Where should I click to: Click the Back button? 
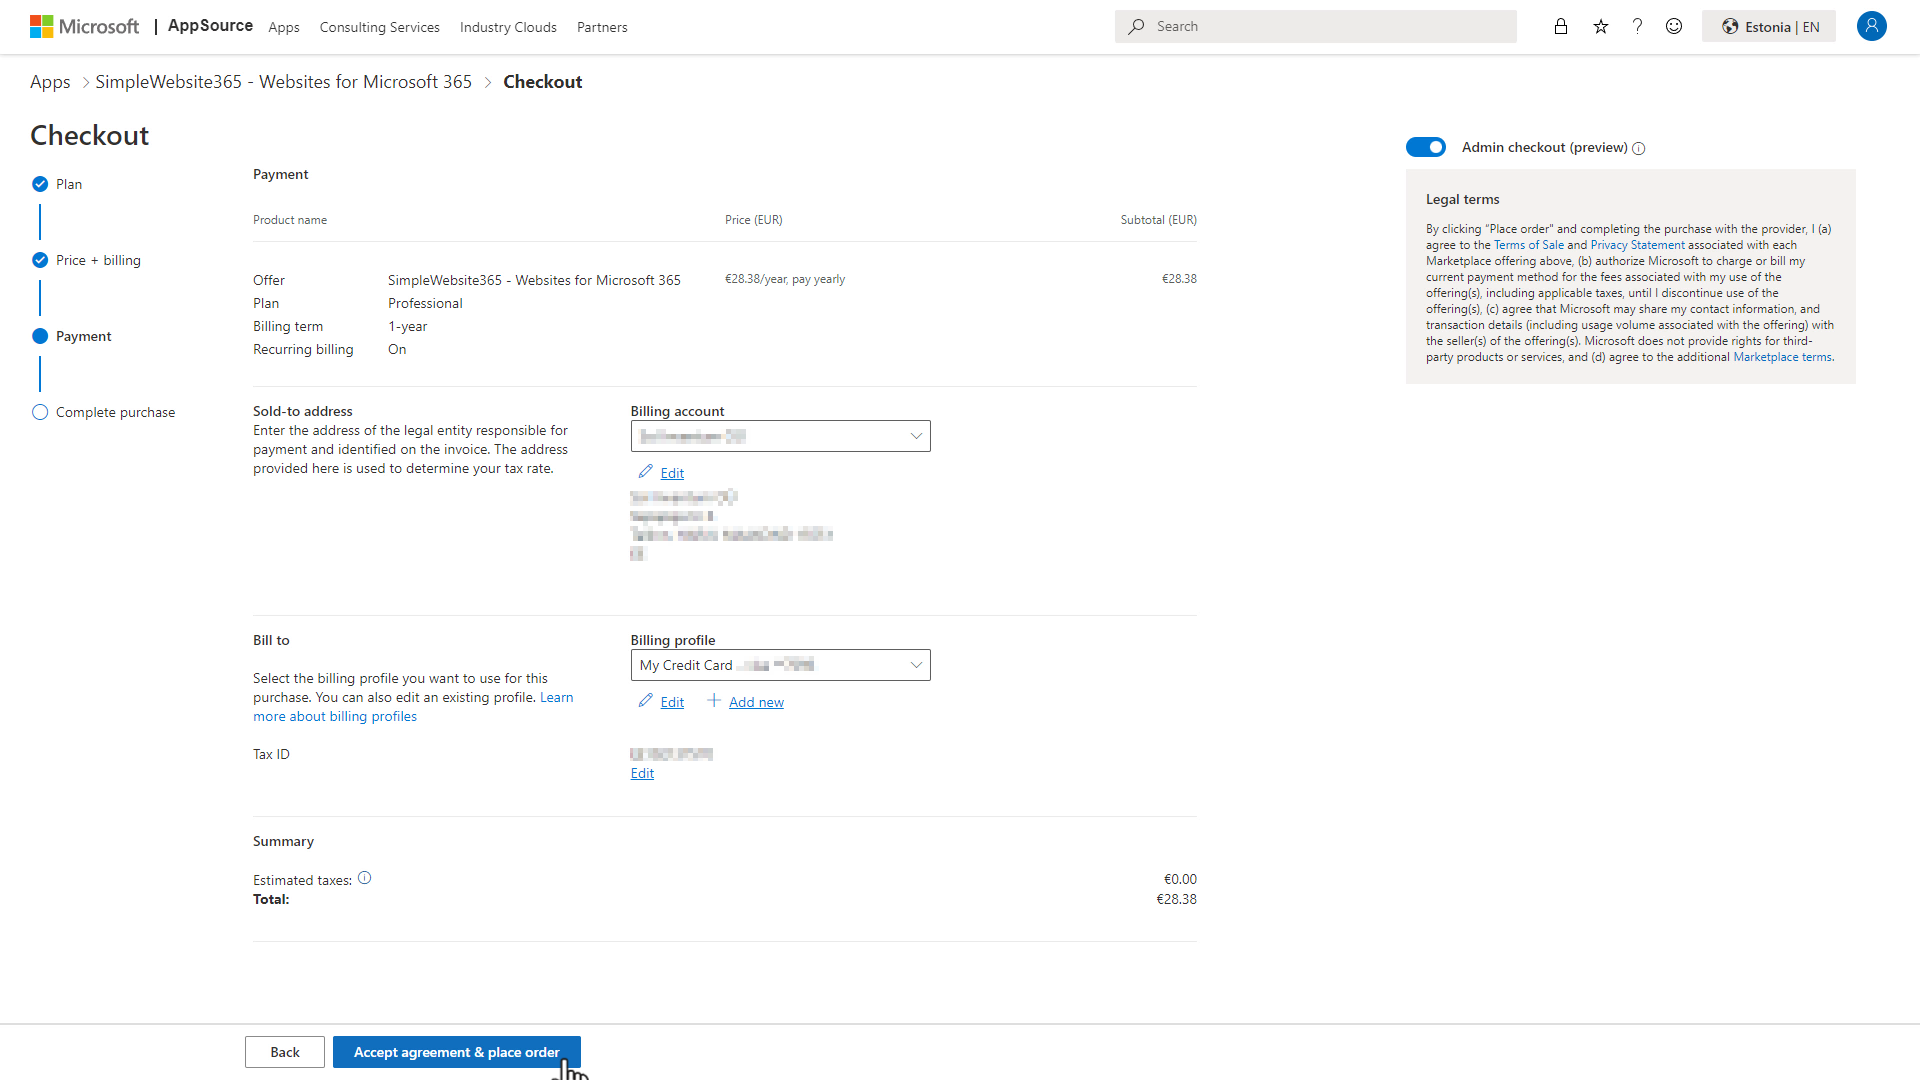[285, 1052]
